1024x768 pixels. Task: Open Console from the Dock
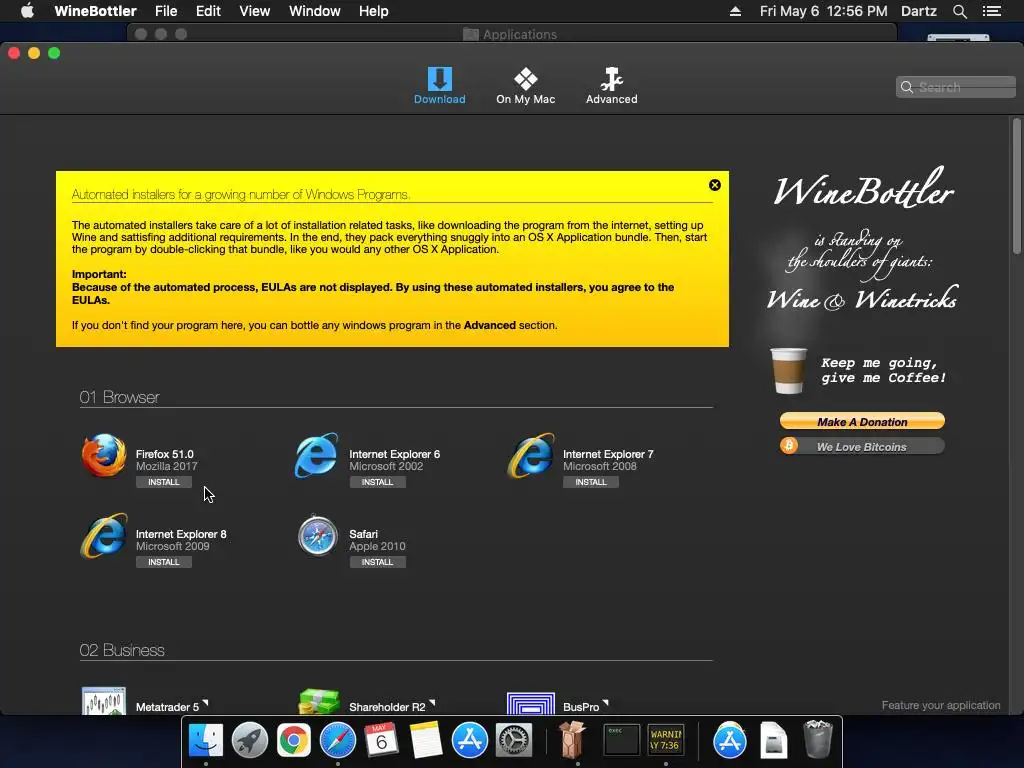click(x=665, y=741)
